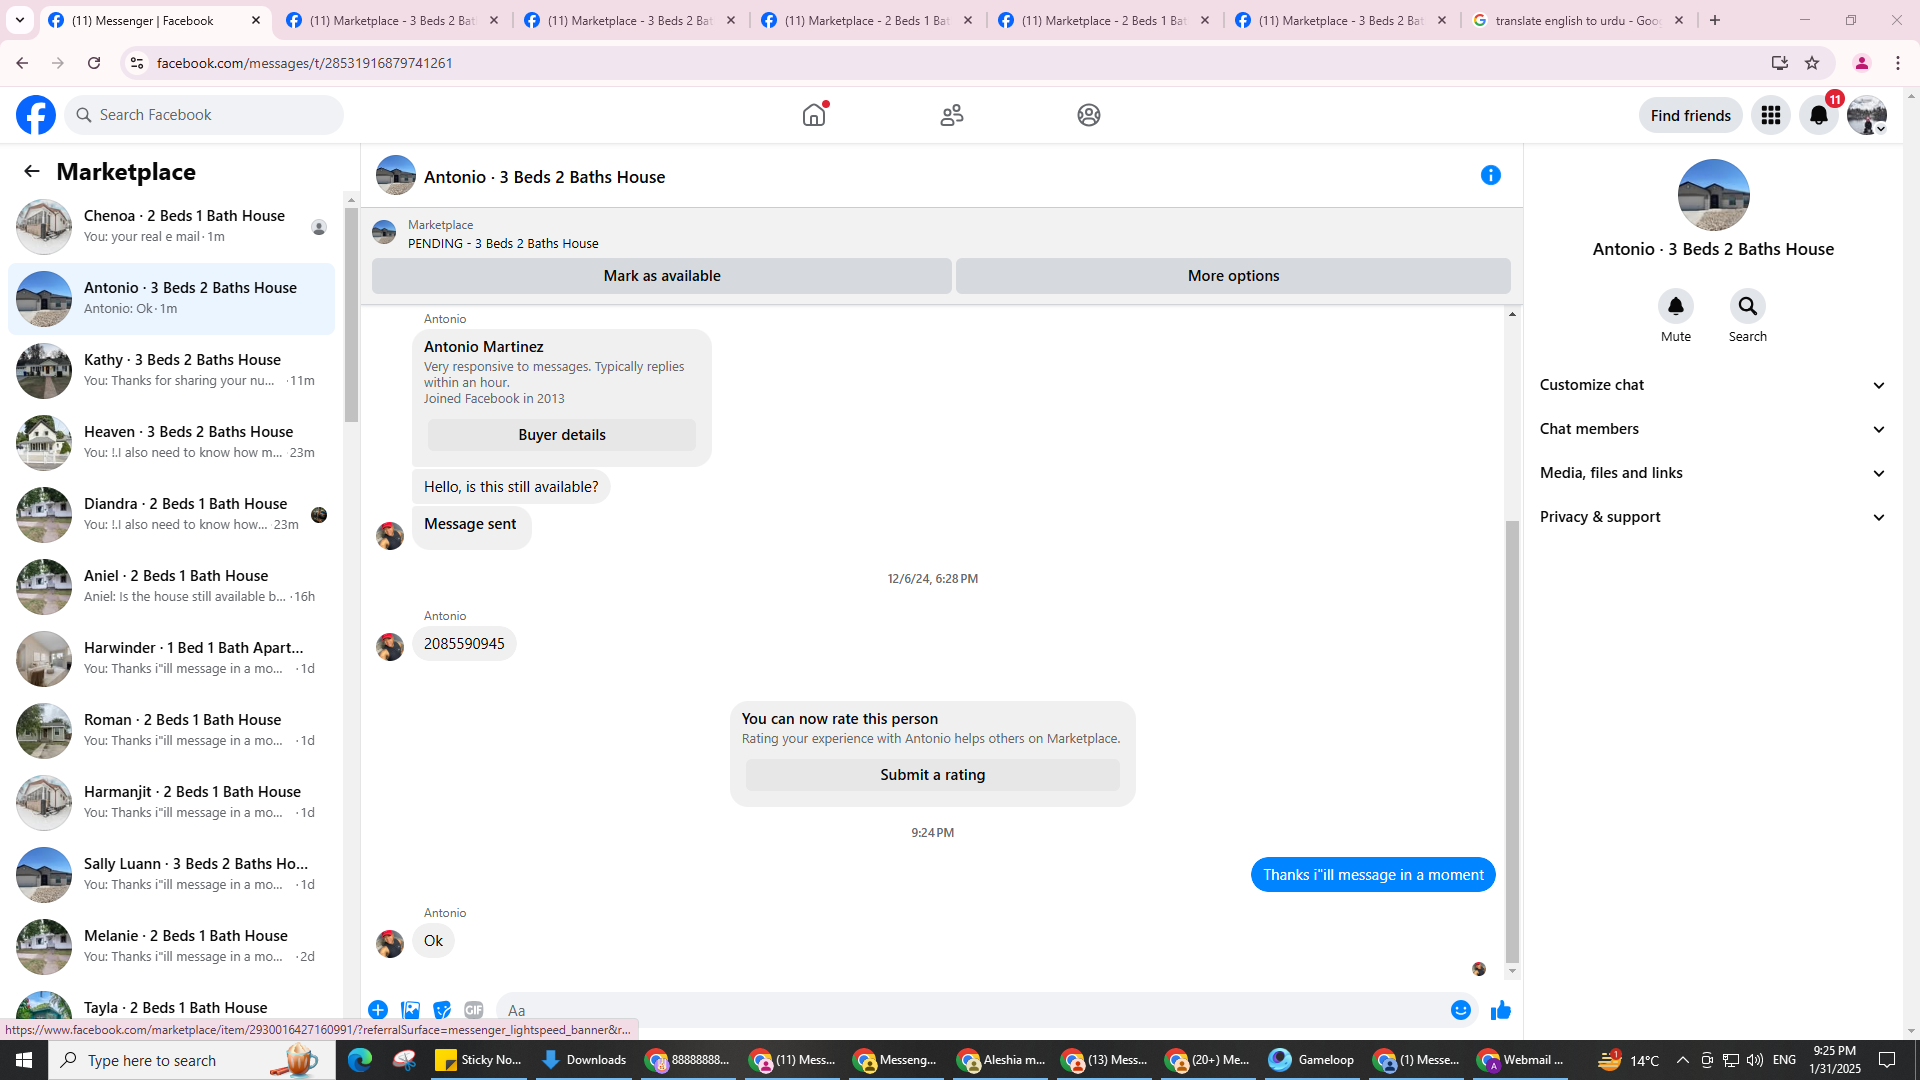
Task: Click the Windows taskbar search box
Action: (x=192, y=1060)
